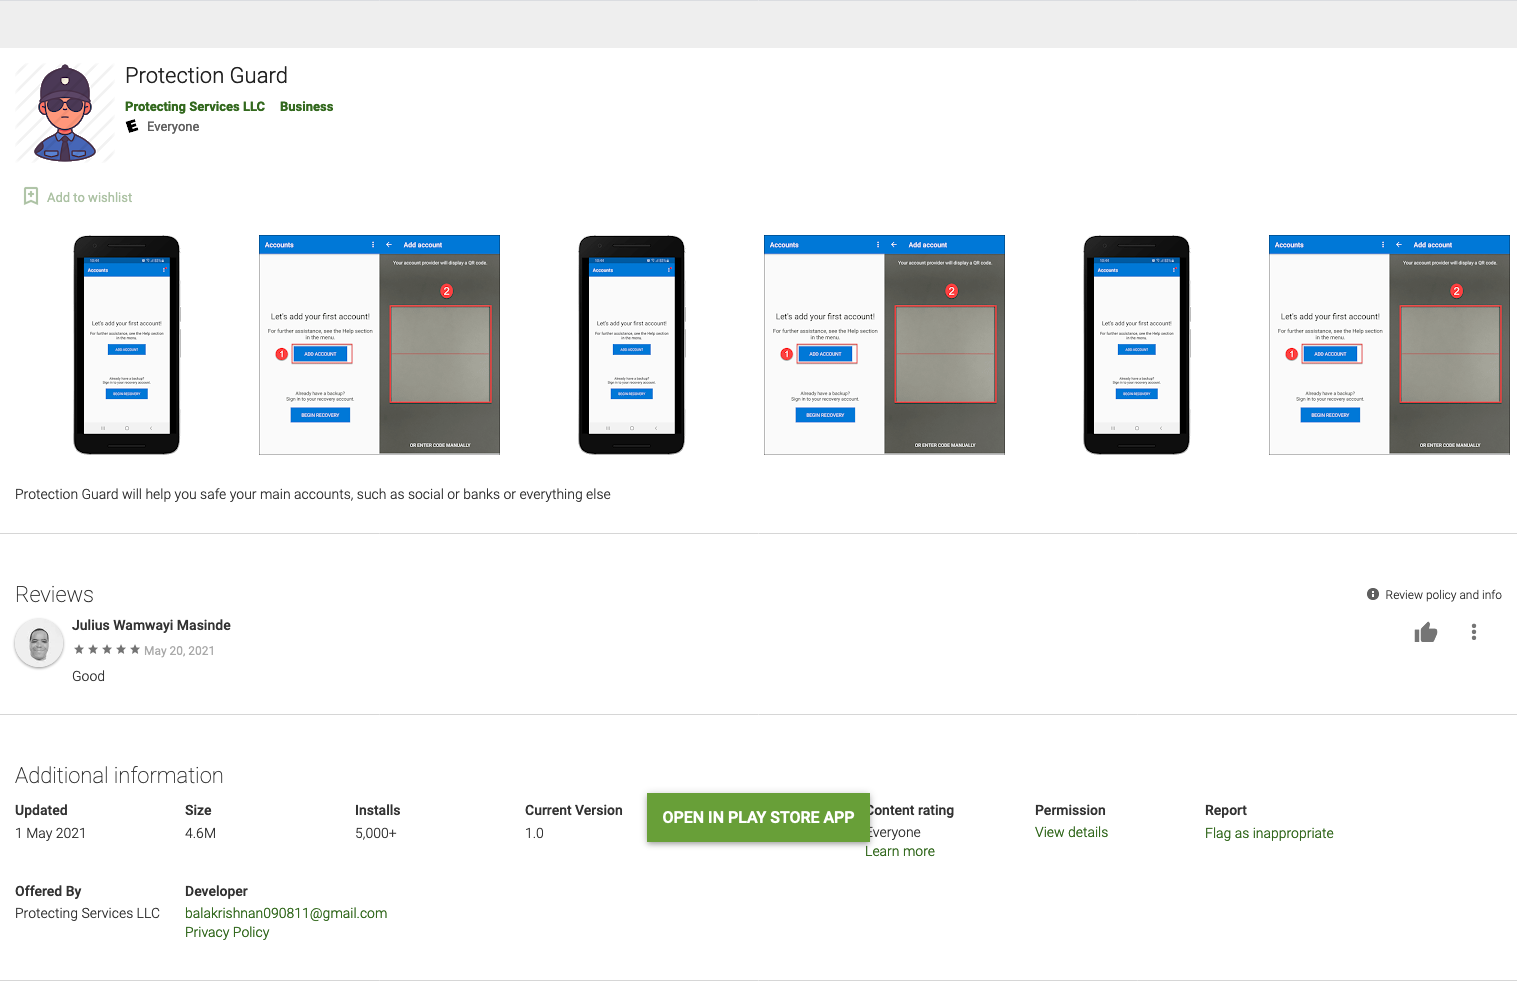Open the second screenshot showing Add account
The height and width of the screenshot is (988, 1517).
(x=379, y=345)
